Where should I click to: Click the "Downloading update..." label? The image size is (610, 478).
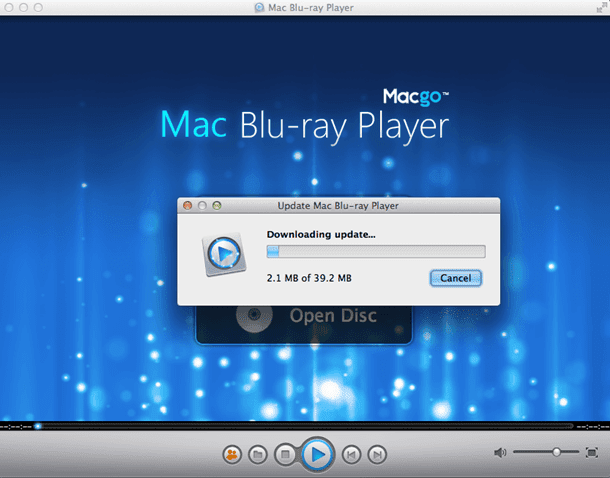click(x=321, y=235)
